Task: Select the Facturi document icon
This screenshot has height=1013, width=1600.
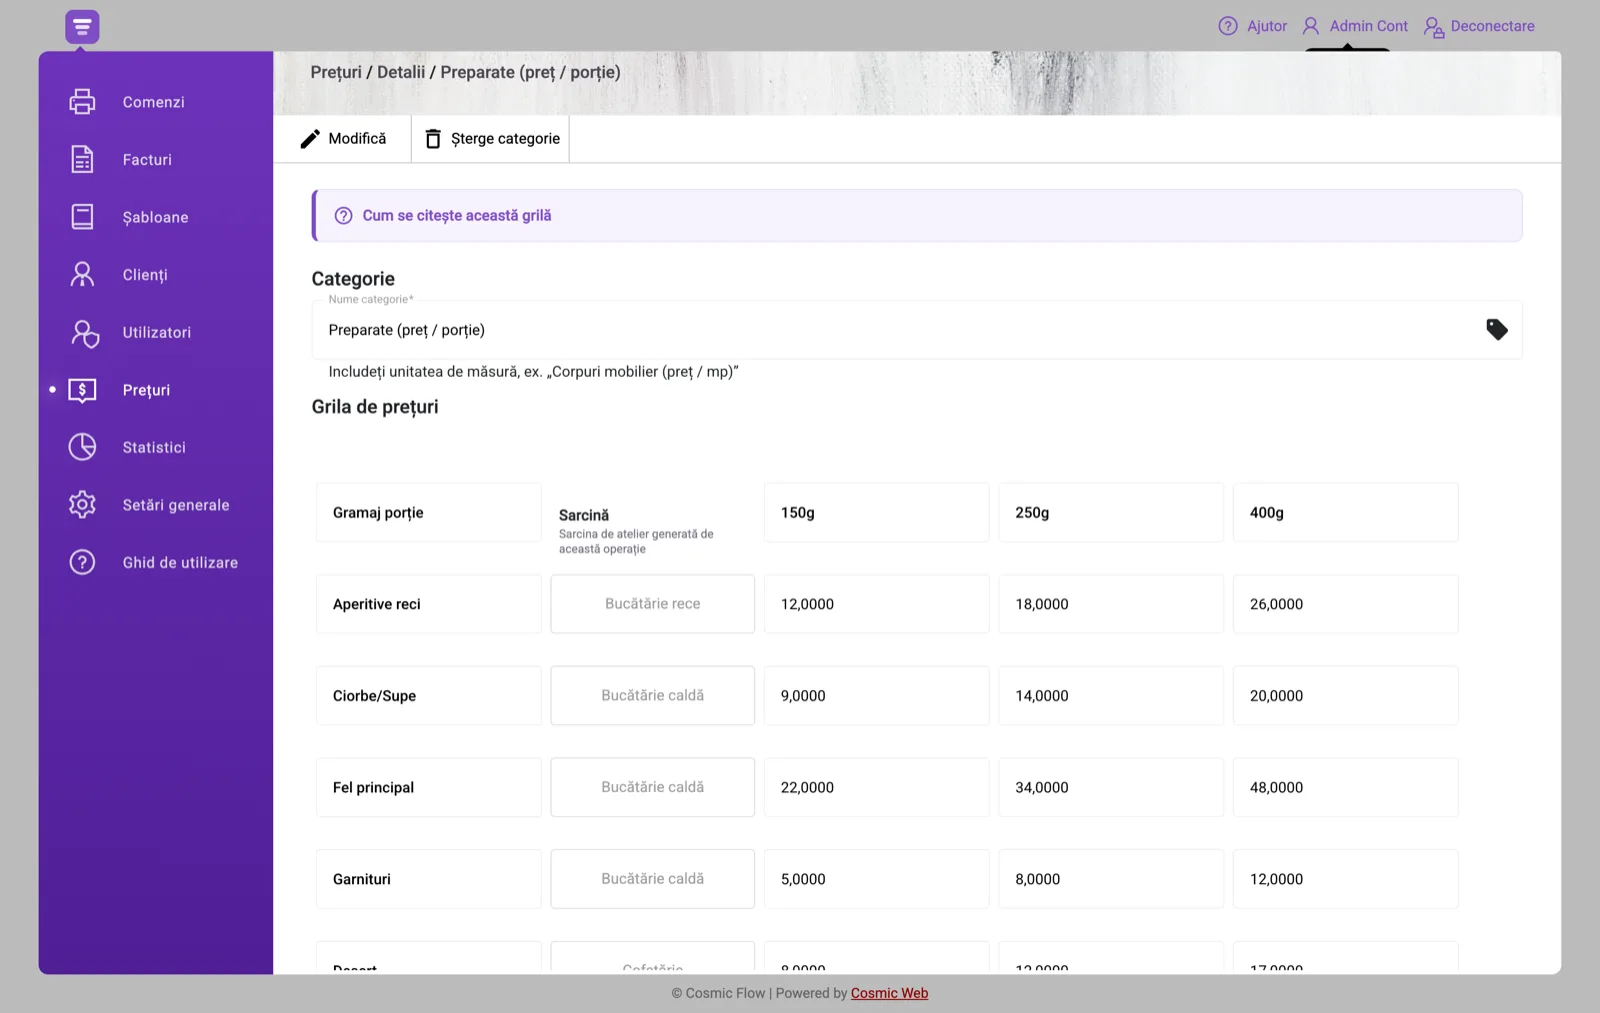Action: pos(82,160)
